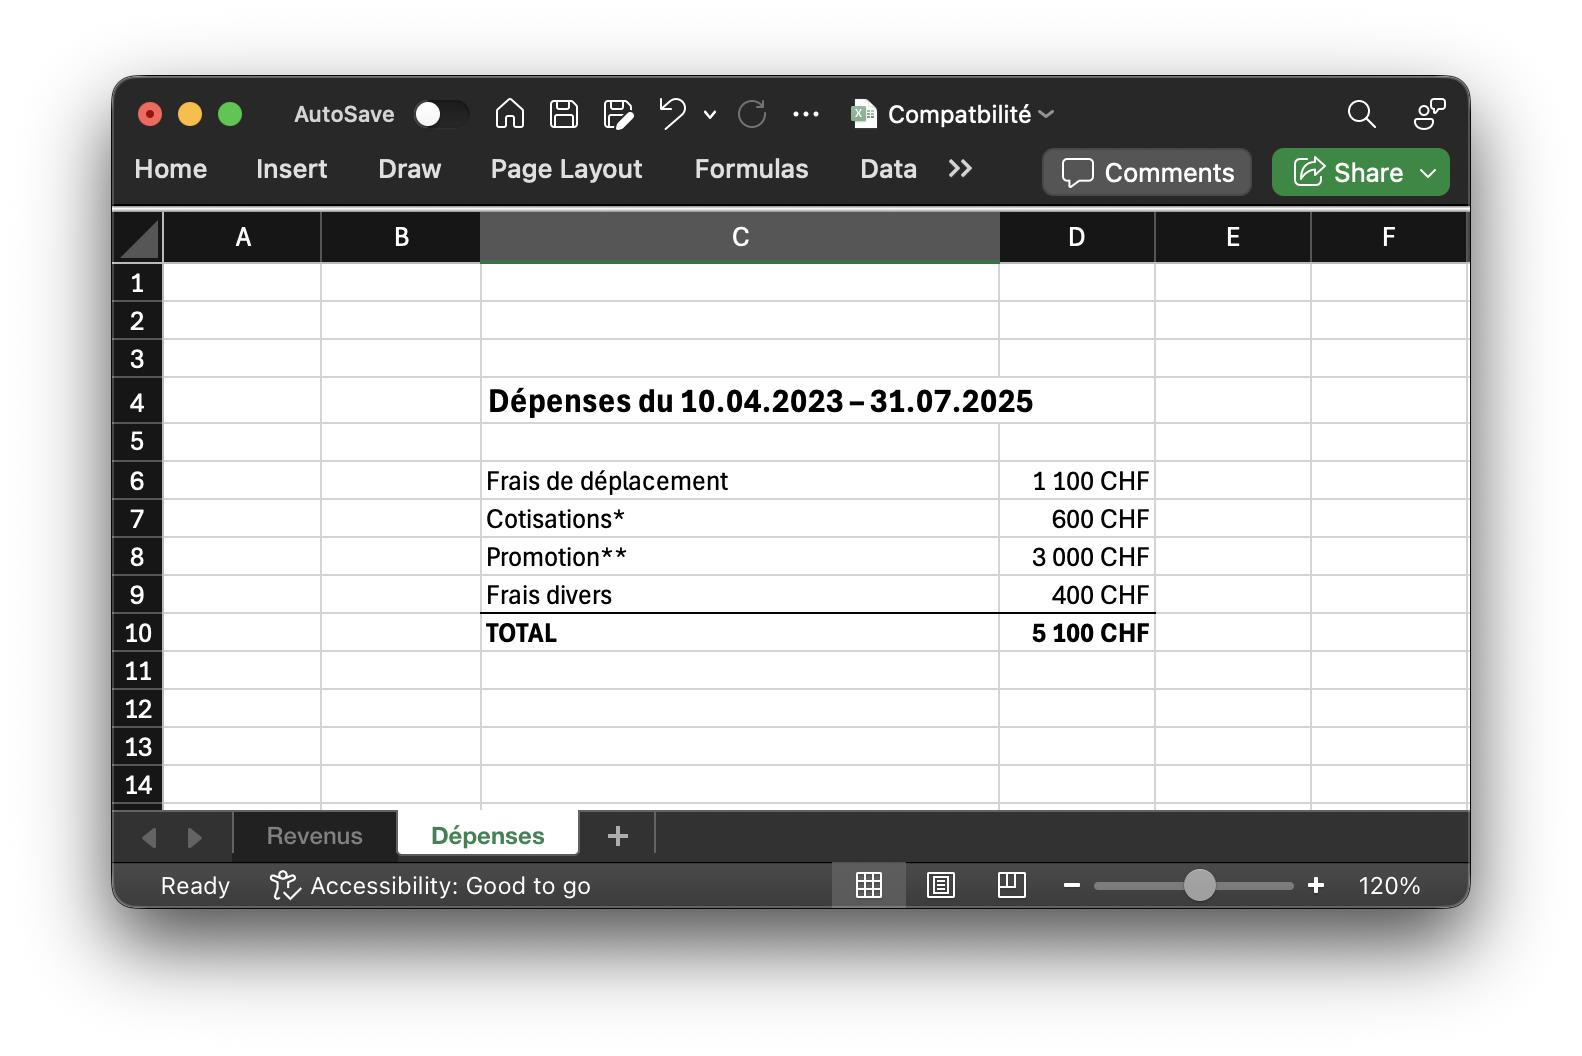Viewport: 1582px width, 1056px height.
Task: Select the Dépenses sheet tab
Action: (x=488, y=836)
